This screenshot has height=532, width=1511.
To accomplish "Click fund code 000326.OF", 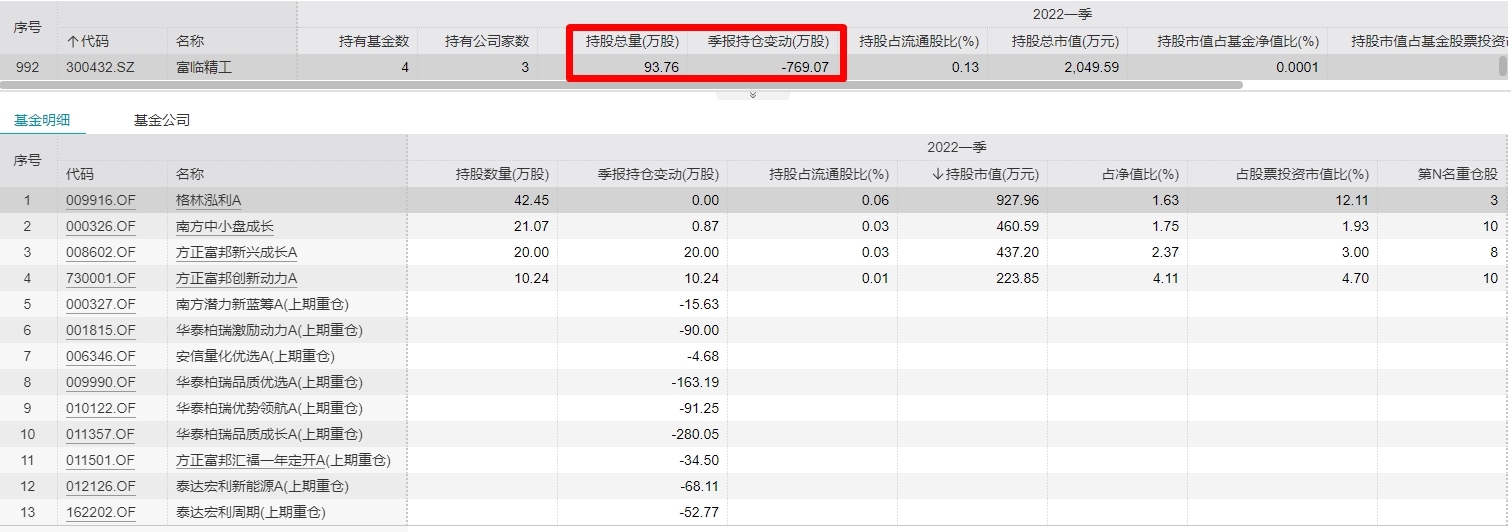I will [100, 226].
